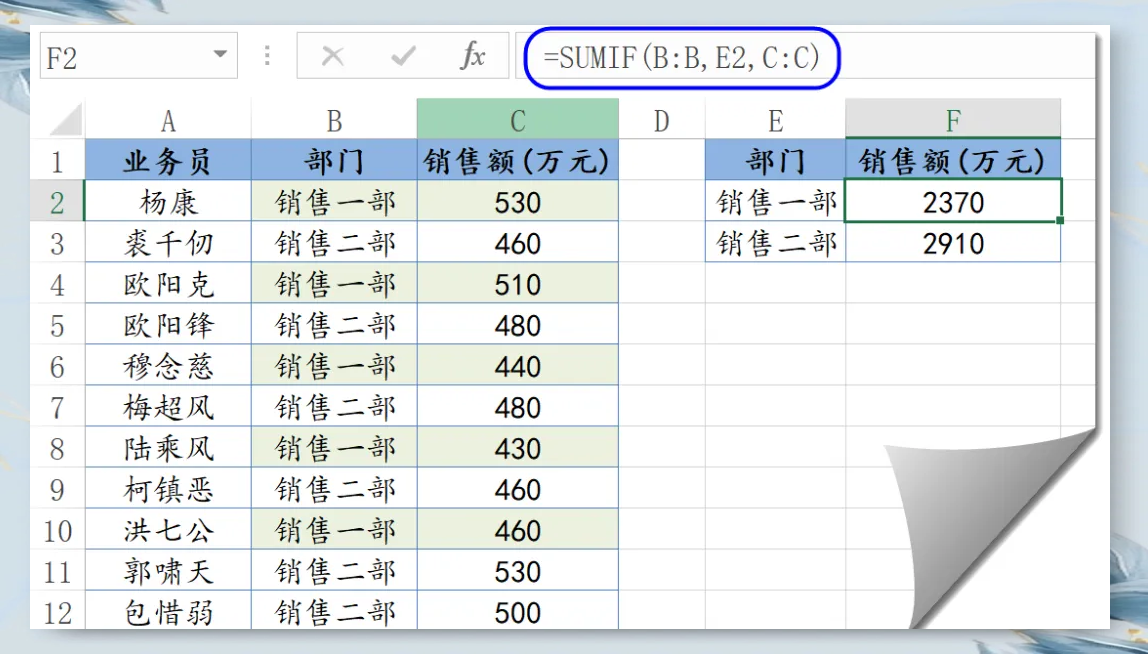
Task: Select column A header
Action: click(168, 120)
